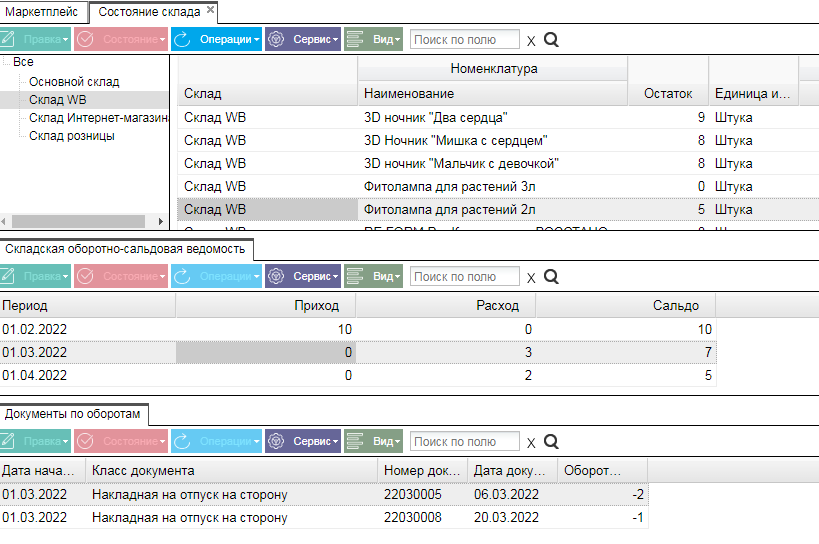Viewport: 819px width, 544px height.
Task: Click search magnifier in Документы по оборотам toolbar
Action: click(551, 442)
